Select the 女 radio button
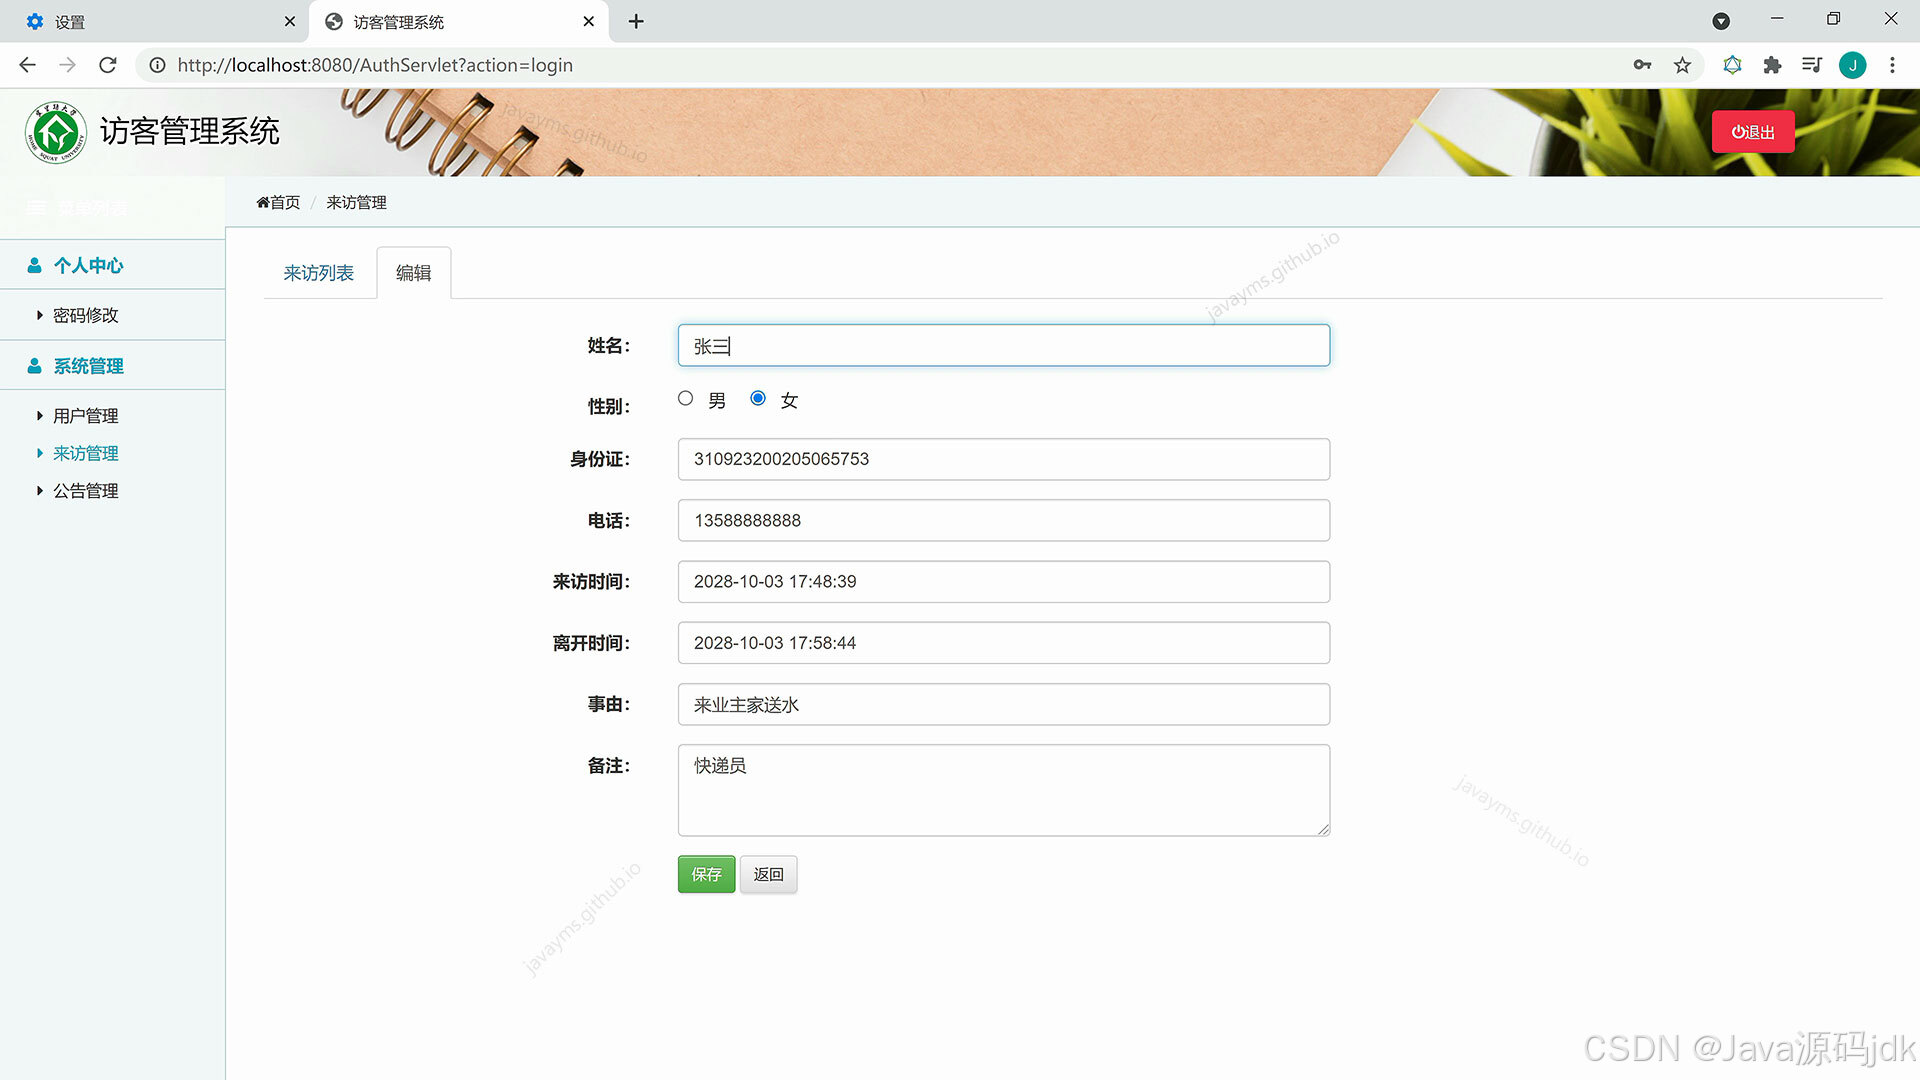 pyautogui.click(x=758, y=398)
